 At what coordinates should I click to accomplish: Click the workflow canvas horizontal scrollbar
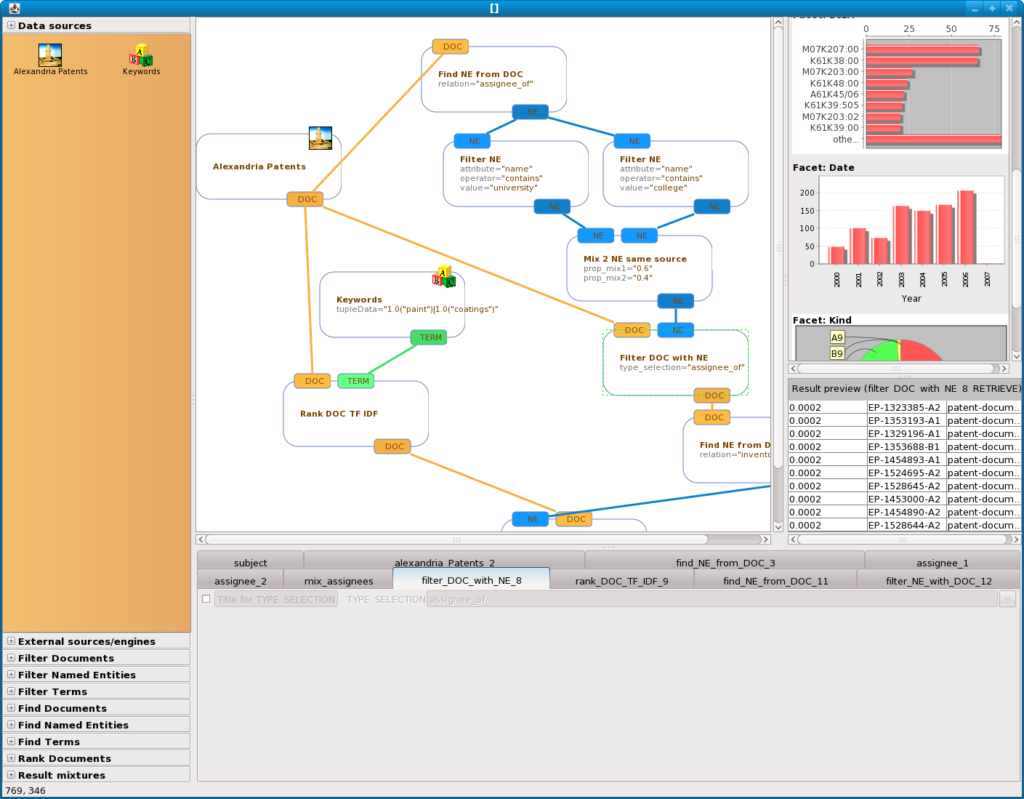click(x=456, y=540)
